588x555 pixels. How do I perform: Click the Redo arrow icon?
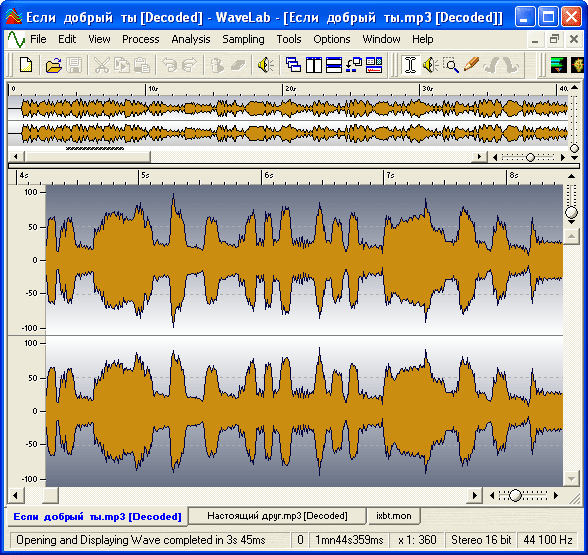pyautogui.click(x=189, y=65)
